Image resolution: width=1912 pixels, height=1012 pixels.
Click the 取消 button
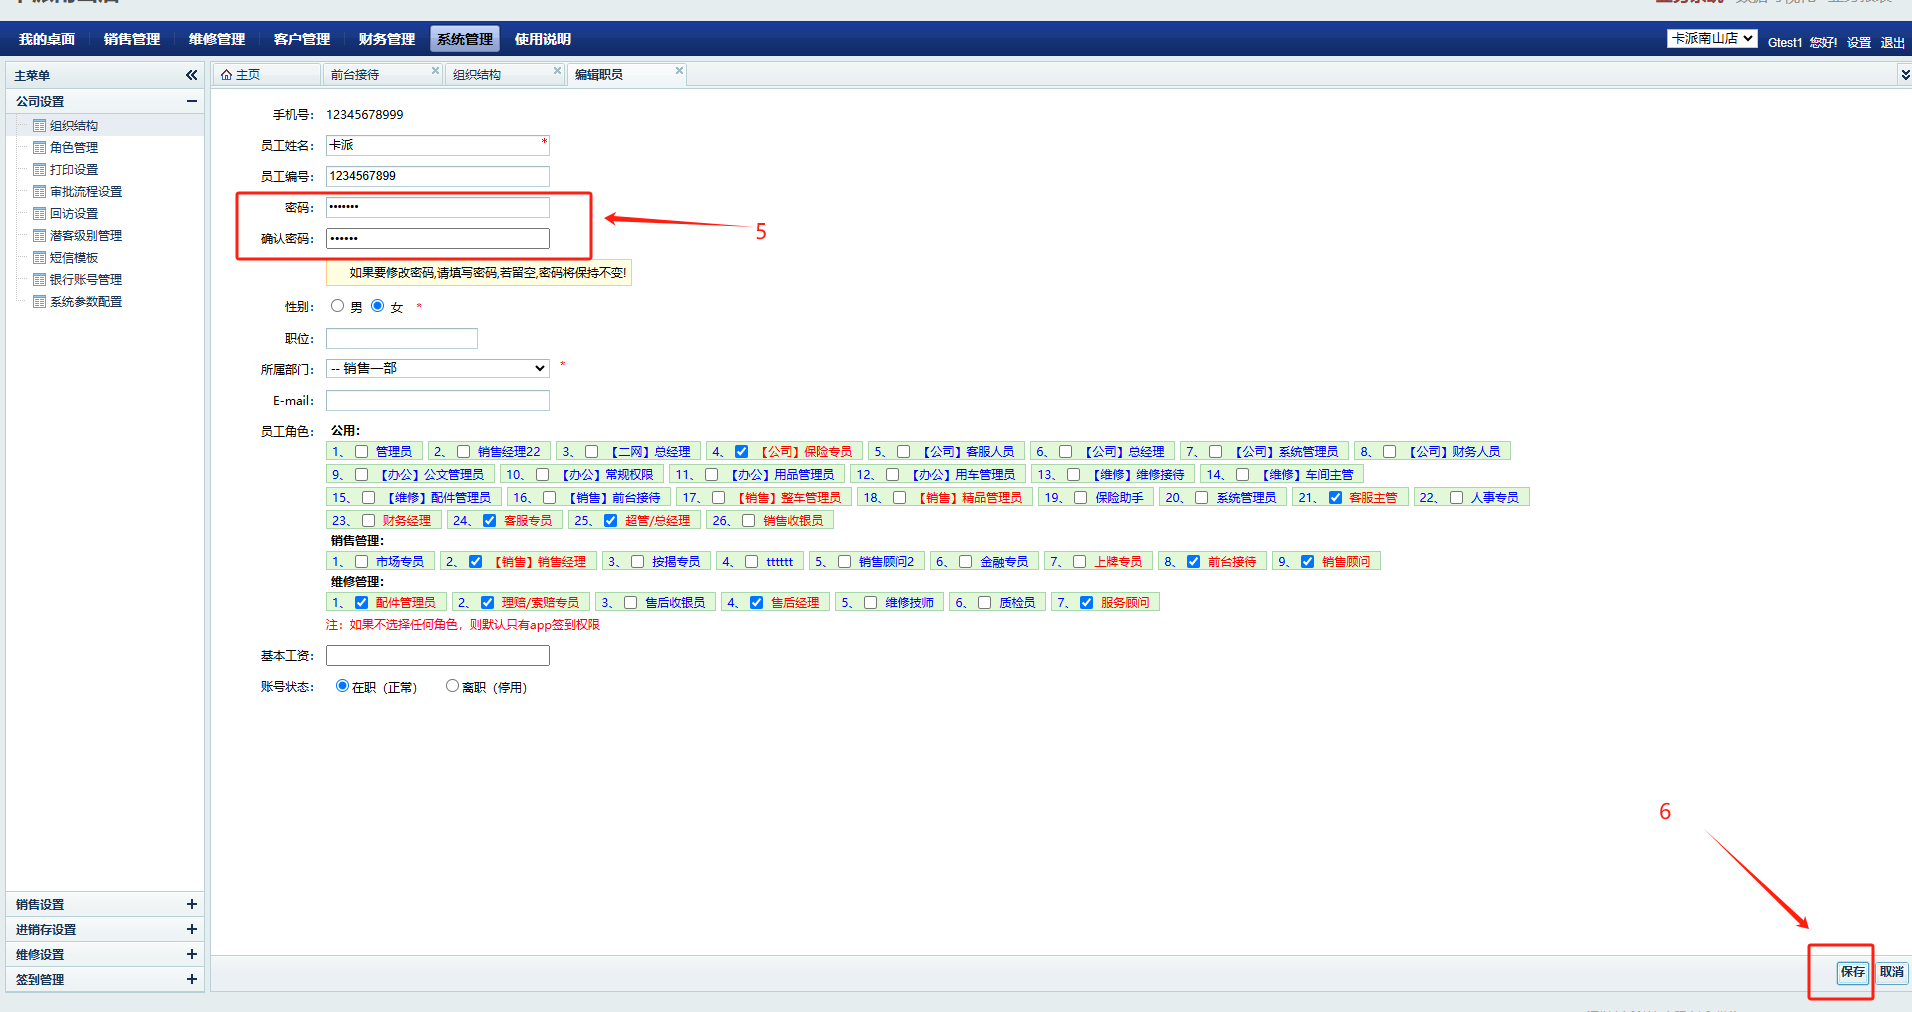[1891, 972]
